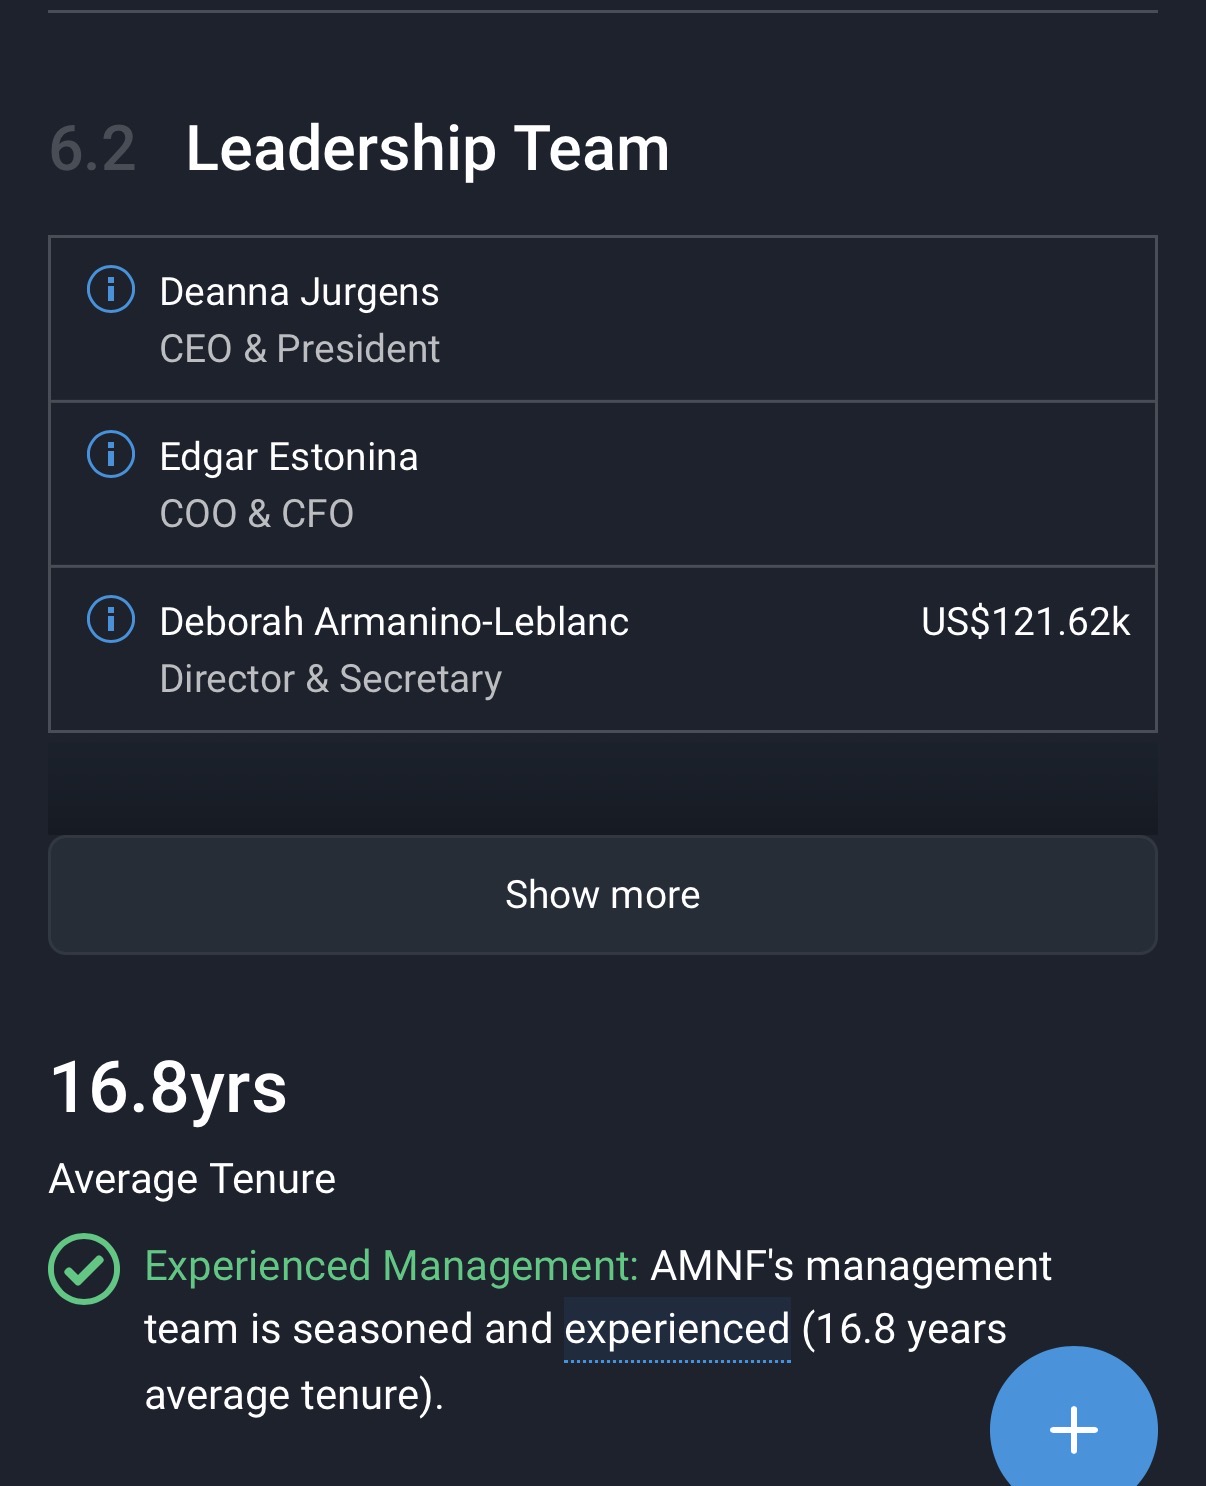Click green checkmark beside Experienced Management
Image resolution: width=1206 pixels, height=1486 pixels.
[84, 1268]
